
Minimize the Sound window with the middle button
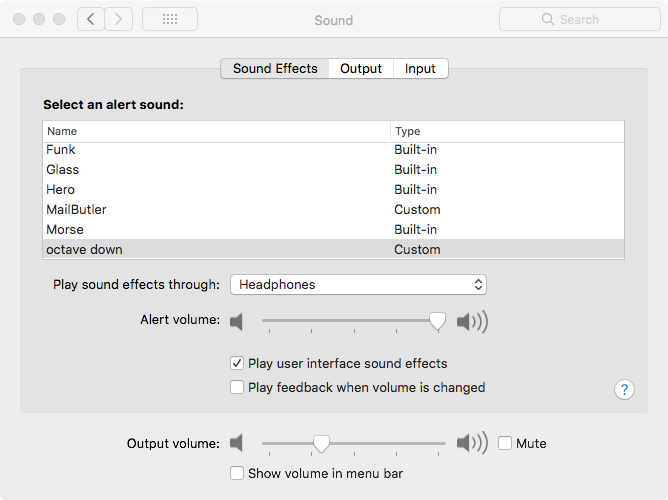pyautogui.click(x=39, y=19)
